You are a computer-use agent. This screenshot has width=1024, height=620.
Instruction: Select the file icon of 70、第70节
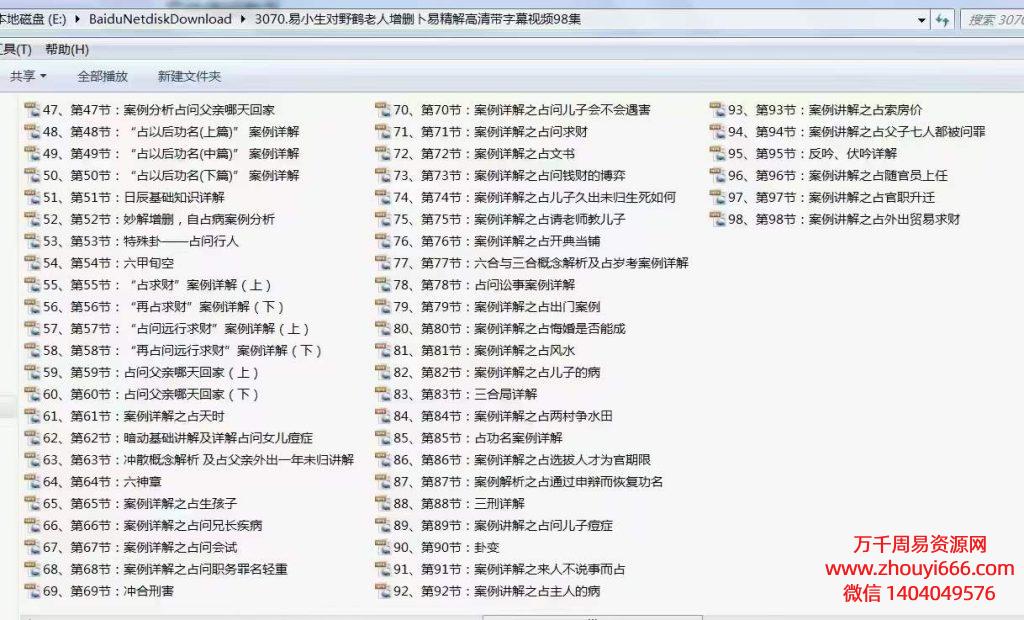[x=382, y=110]
